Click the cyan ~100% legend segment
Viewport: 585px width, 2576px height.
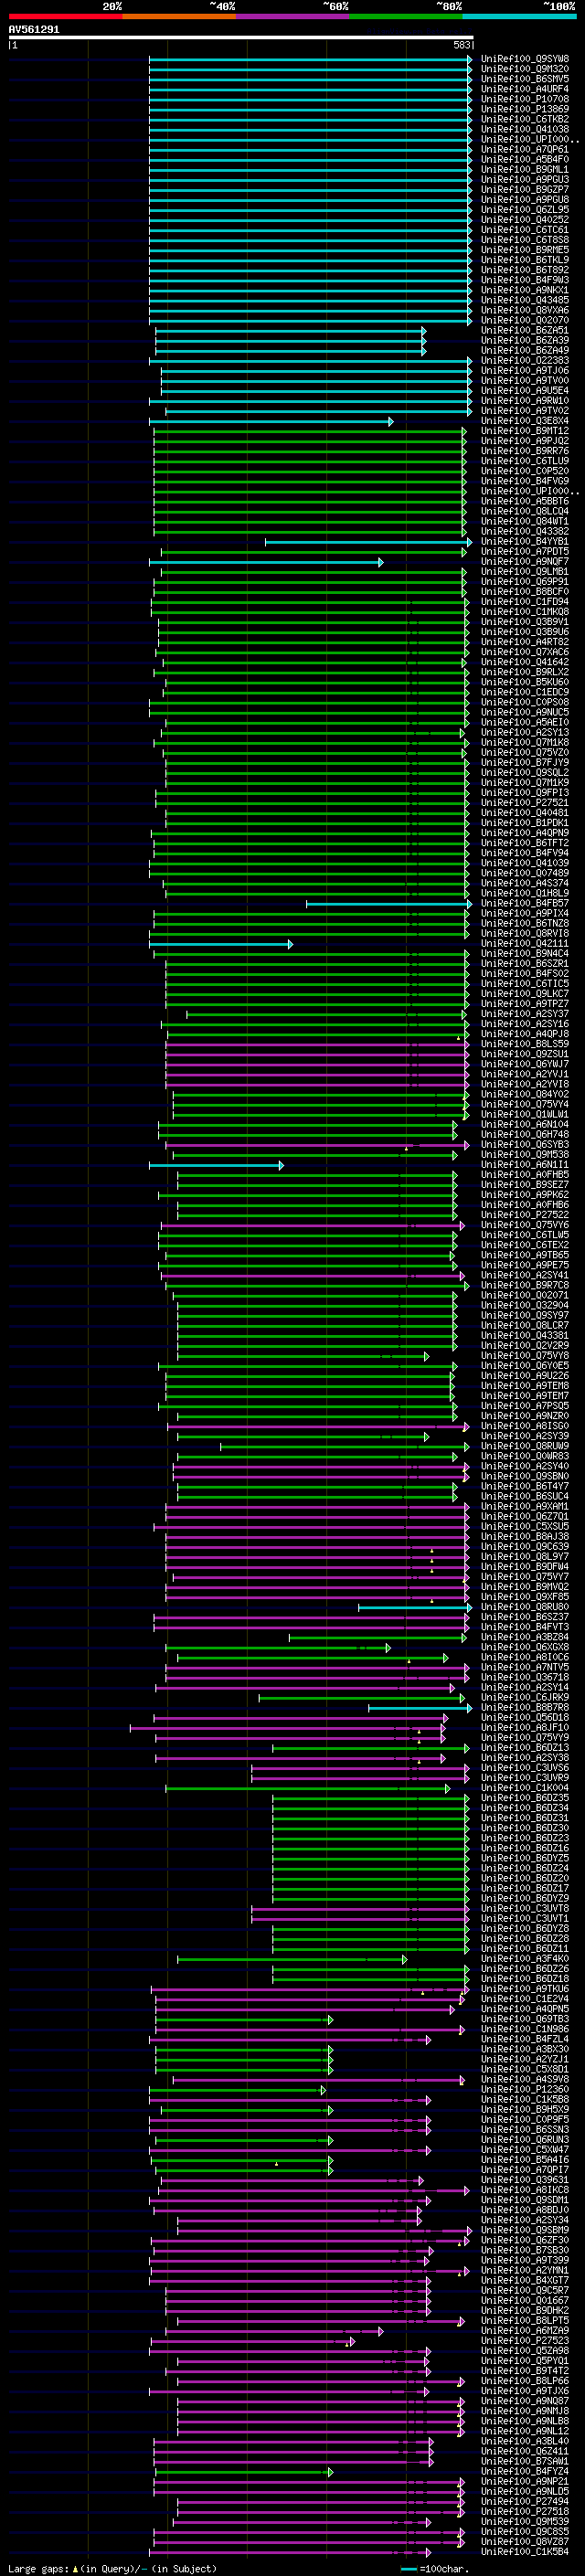coord(519,16)
